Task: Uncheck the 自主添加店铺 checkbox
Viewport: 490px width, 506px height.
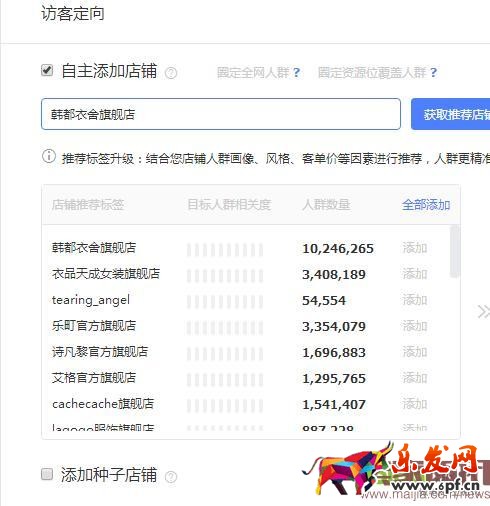Action: pyautogui.click(x=47, y=70)
